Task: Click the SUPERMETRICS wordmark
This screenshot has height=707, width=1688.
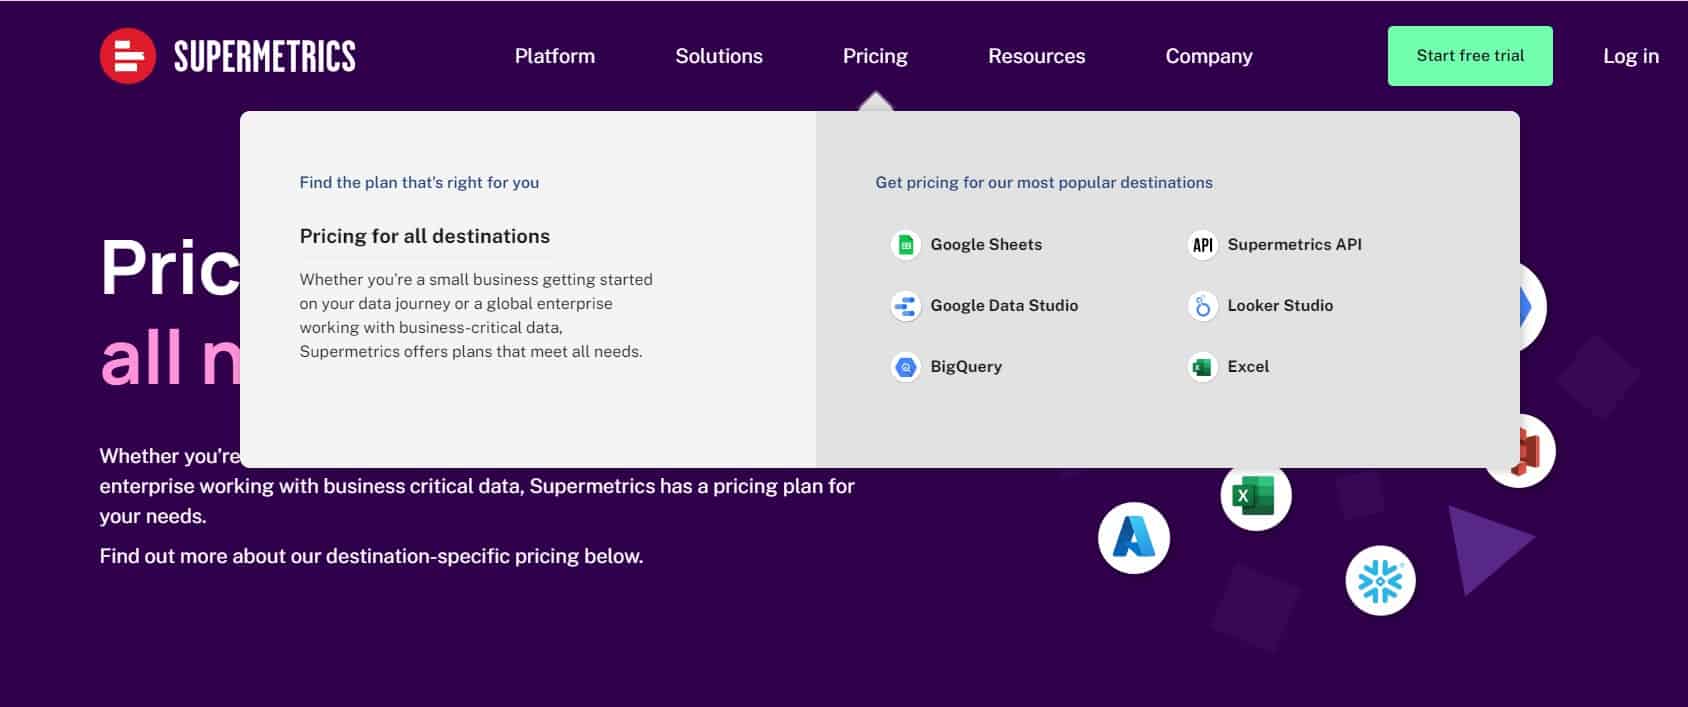Action: click(265, 57)
